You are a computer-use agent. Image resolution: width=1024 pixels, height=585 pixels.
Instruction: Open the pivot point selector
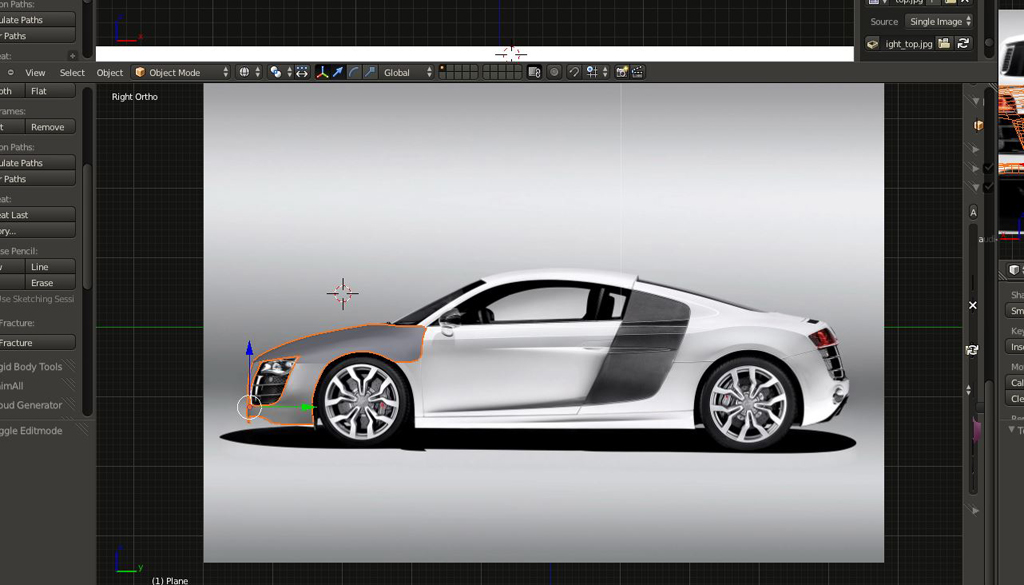pos(280,72)
